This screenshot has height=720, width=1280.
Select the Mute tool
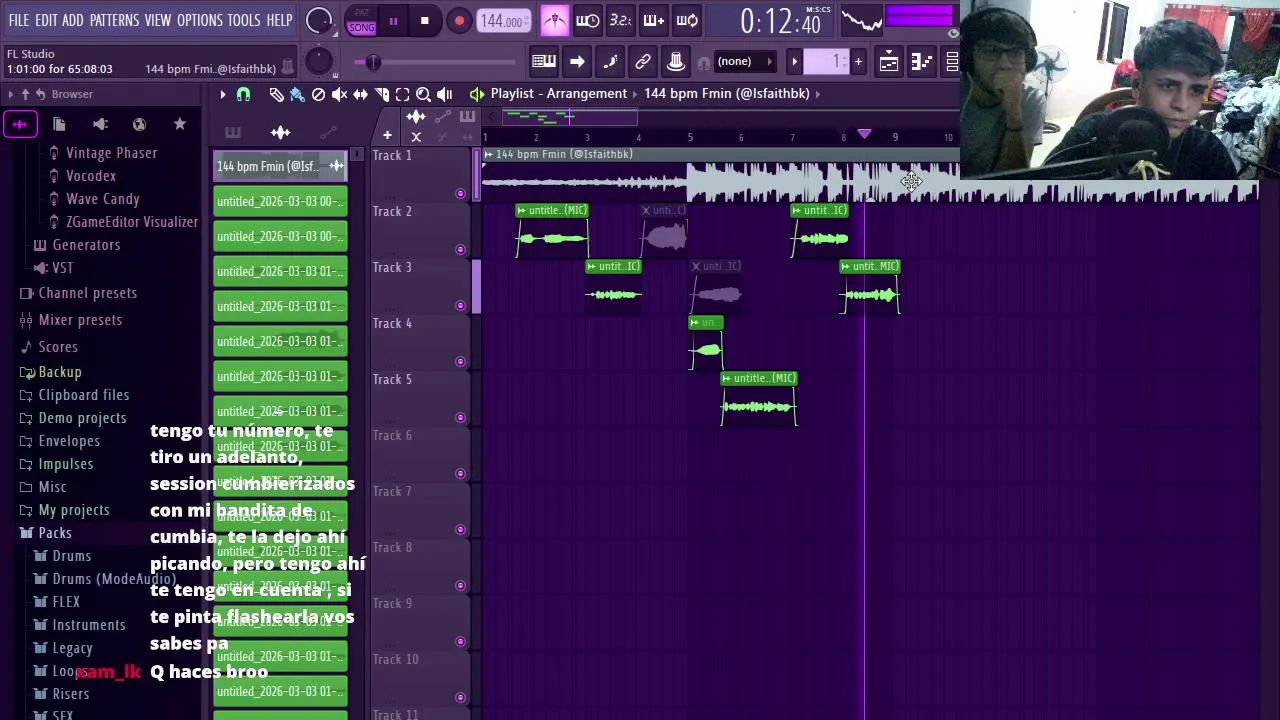339,94
